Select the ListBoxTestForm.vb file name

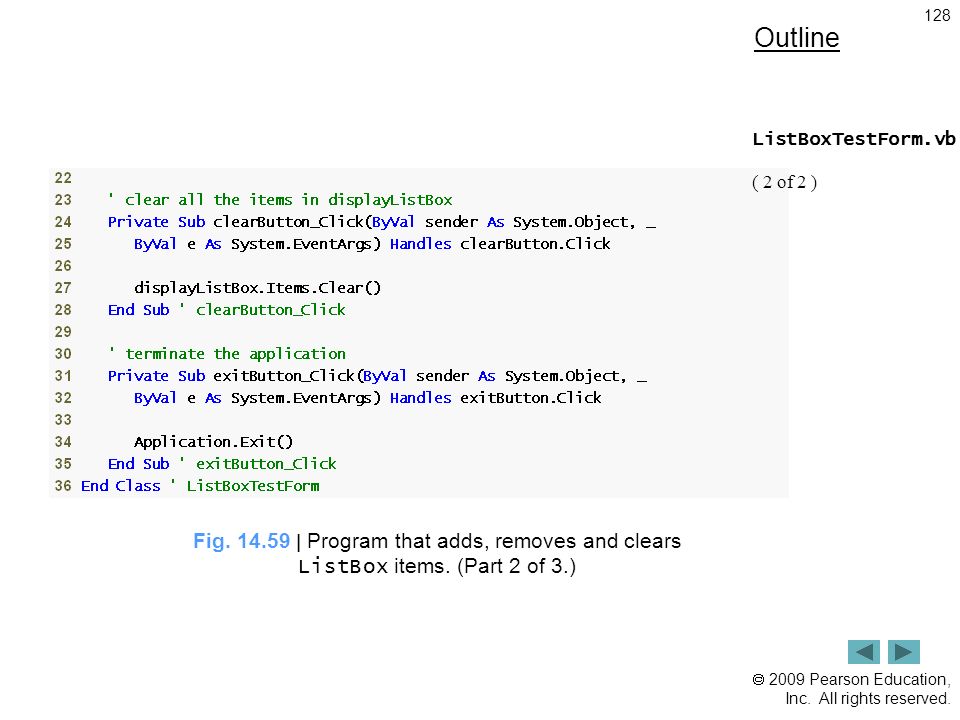click(x=853, y=139)
